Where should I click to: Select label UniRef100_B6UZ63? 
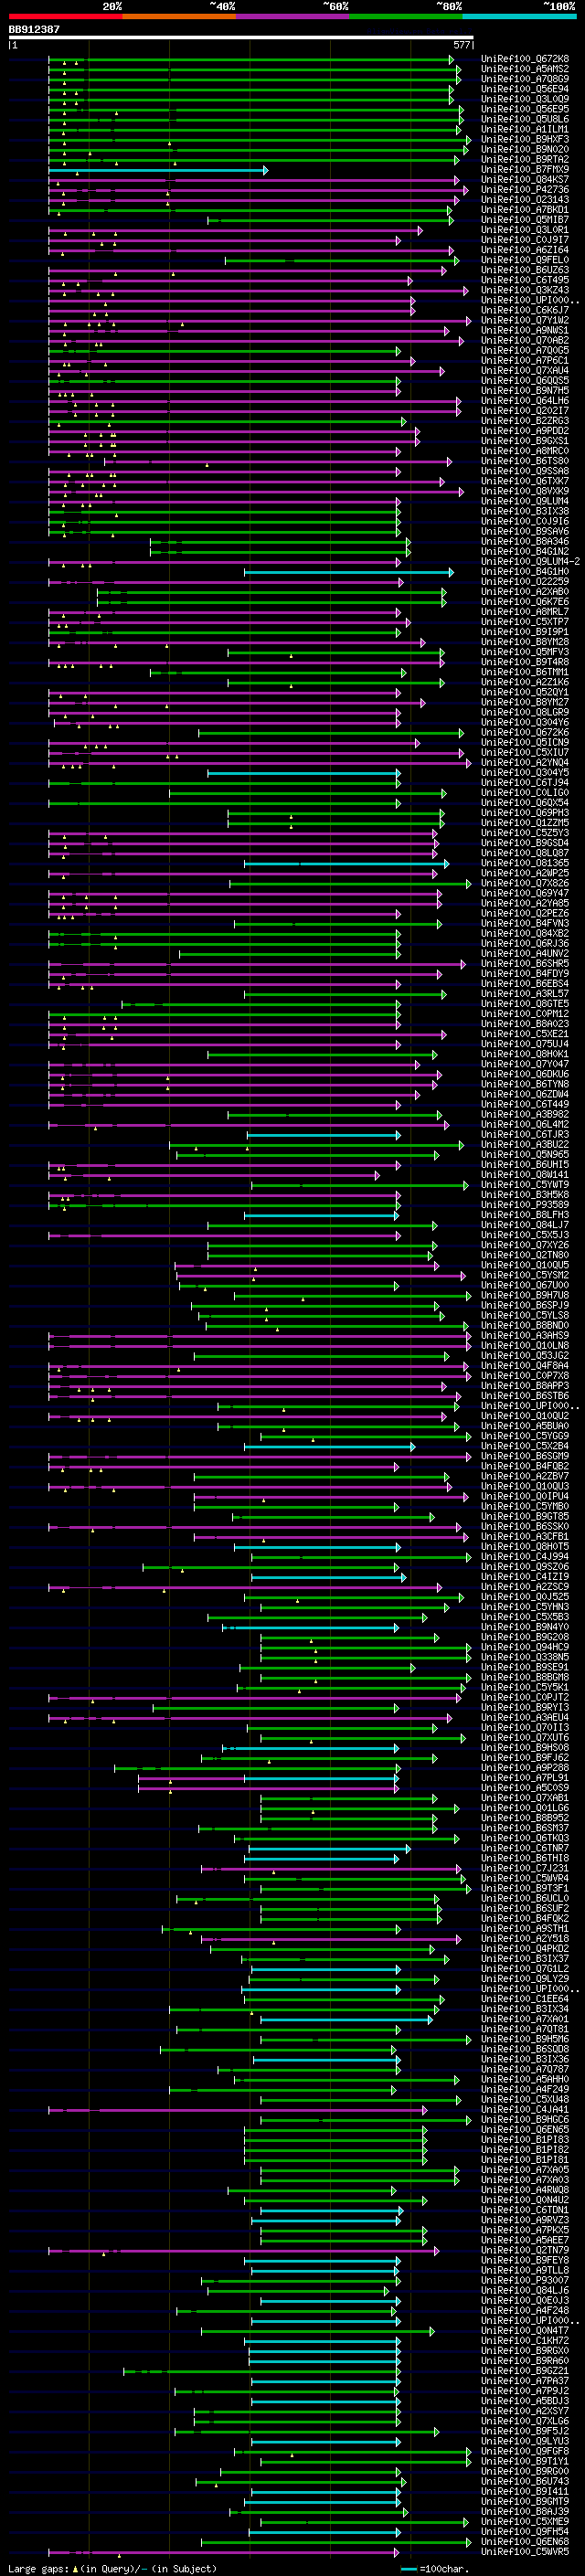(x=525, y=270)
